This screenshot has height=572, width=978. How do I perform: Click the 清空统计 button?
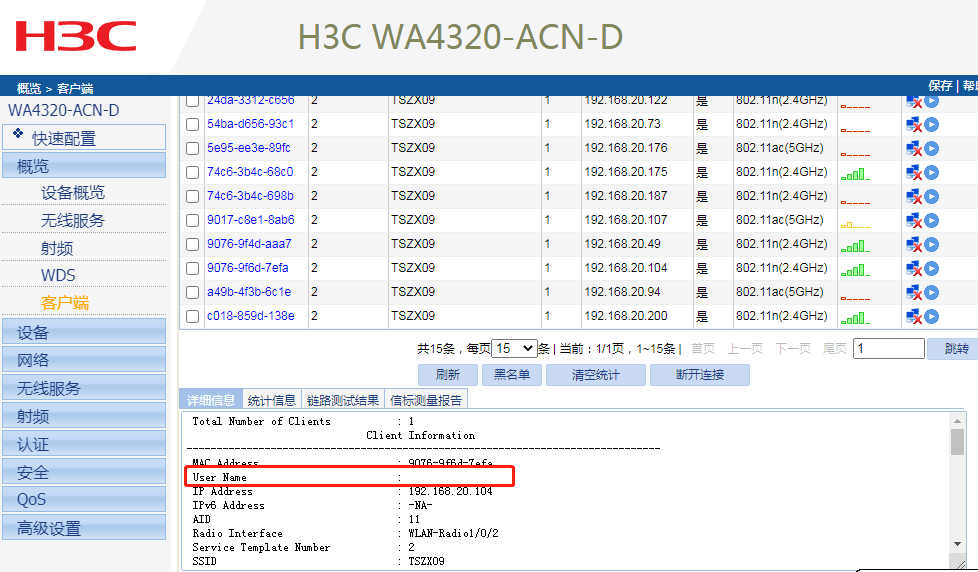tap(596, 375)
